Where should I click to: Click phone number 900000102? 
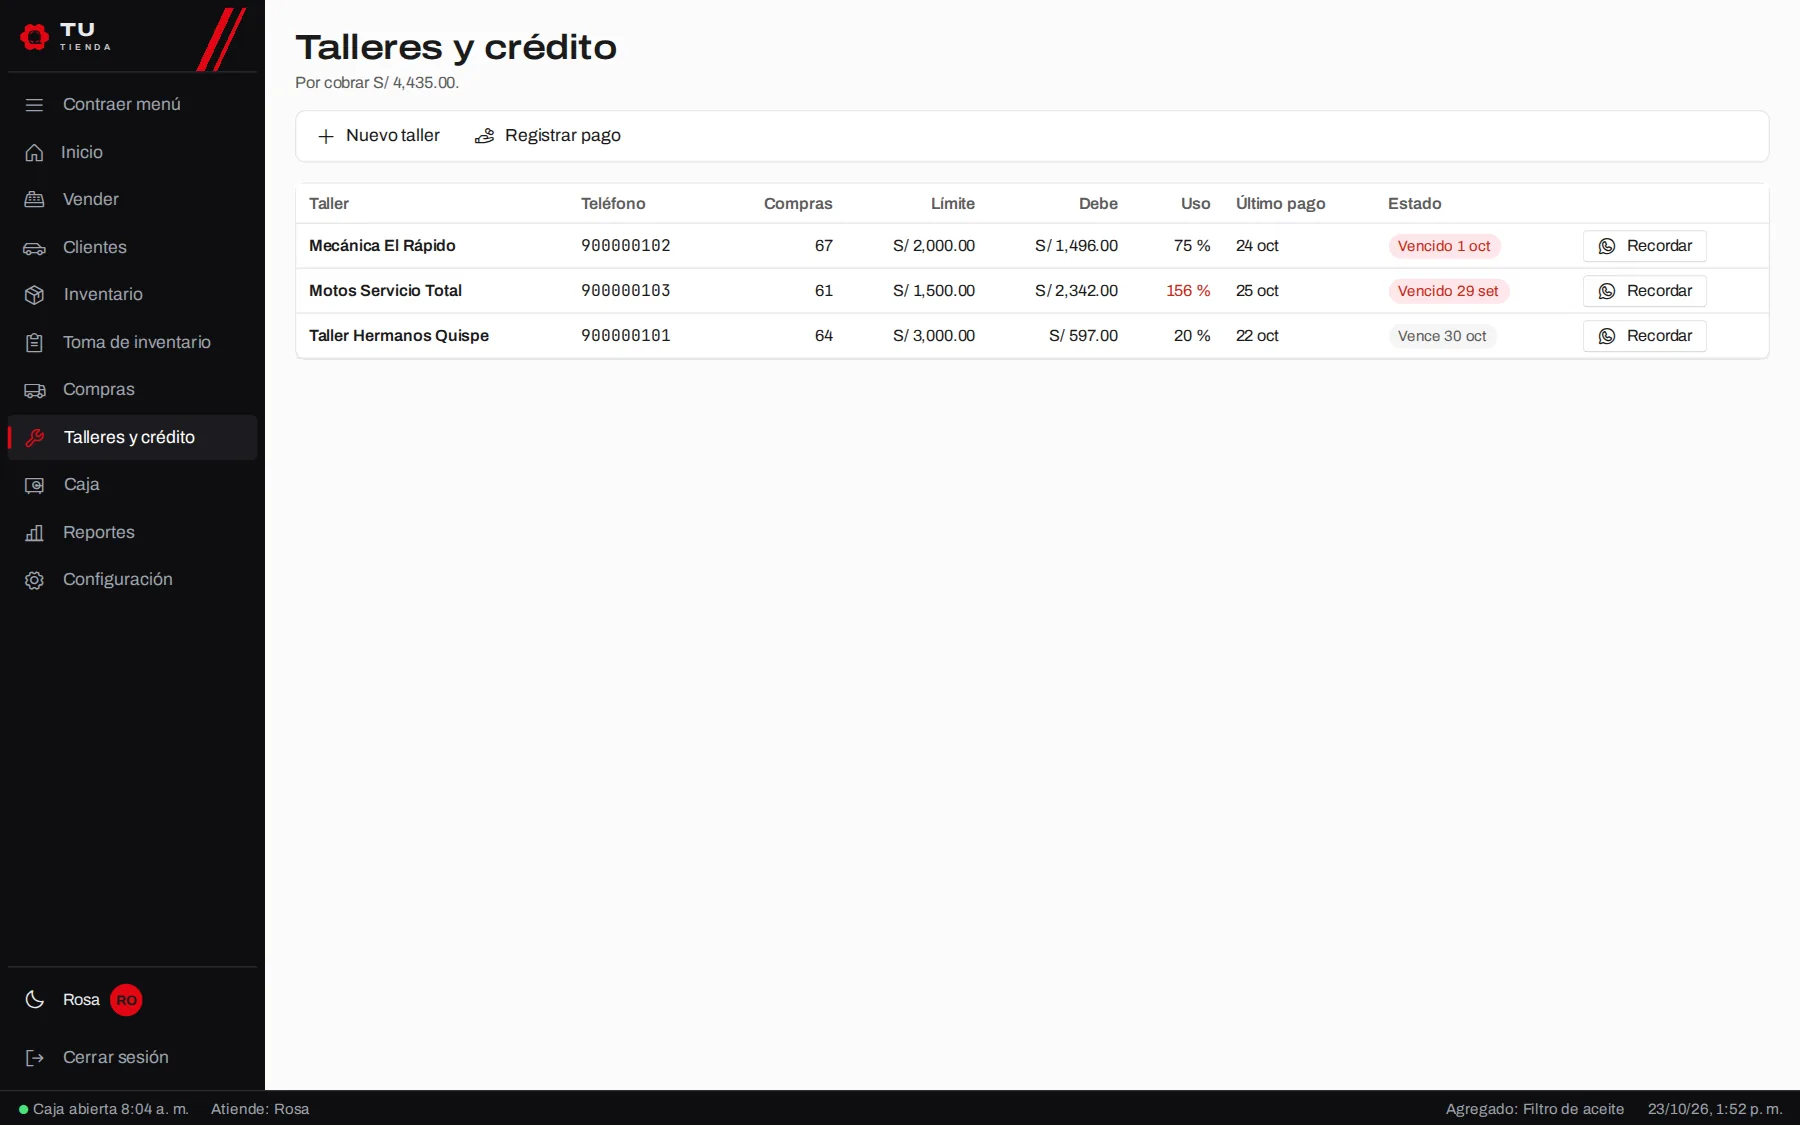click(x=626, y=246)
